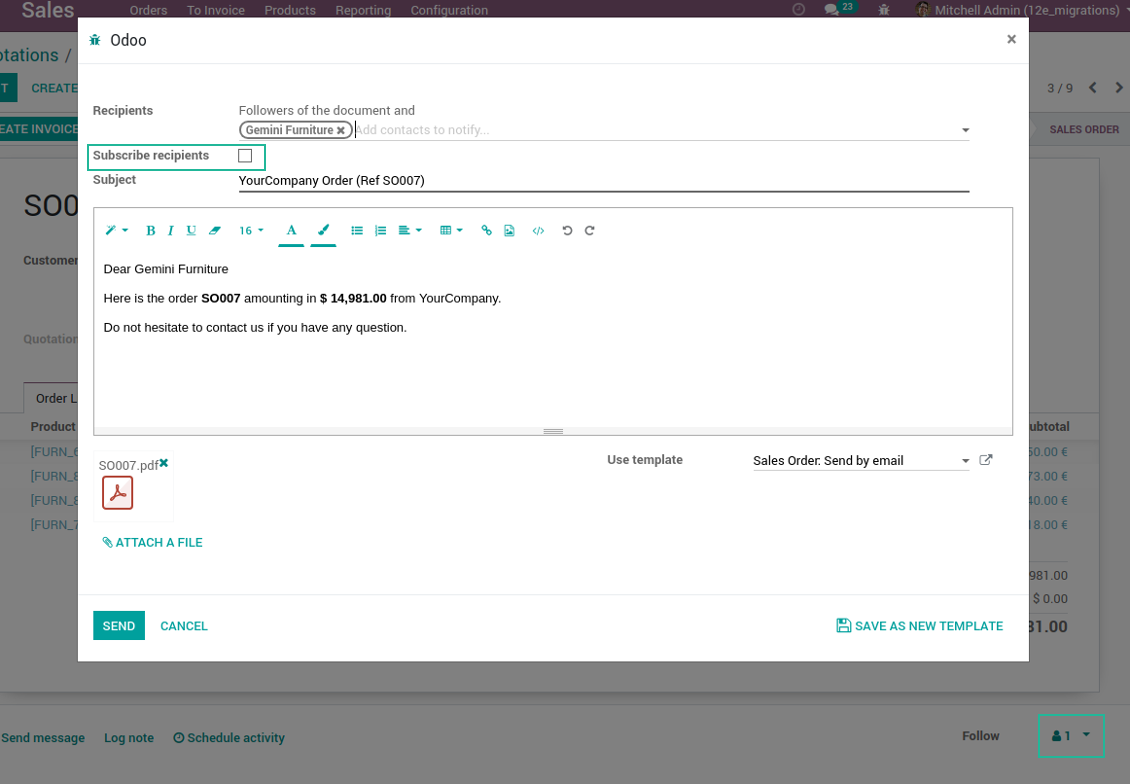This screenshot has width=1130, height=784.
Task: Click the eraser remove-format icon
Action: tap(214, 231)
